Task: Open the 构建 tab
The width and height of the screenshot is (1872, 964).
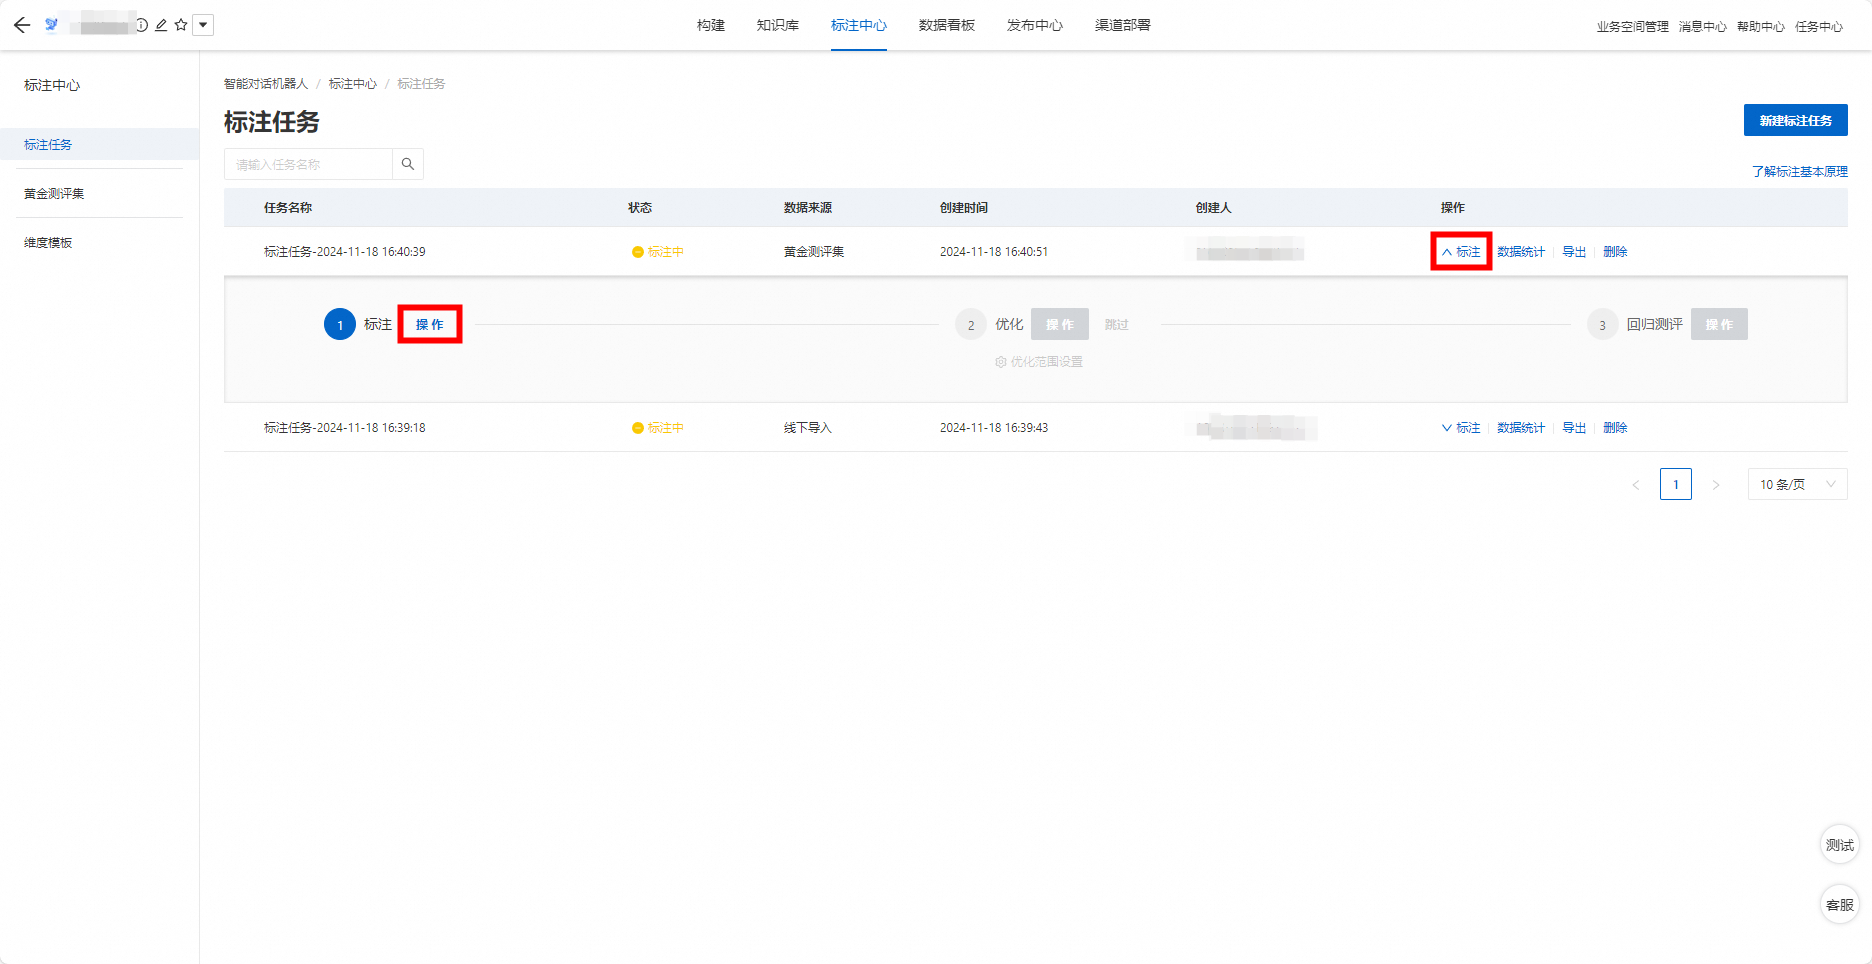Action: (x=711, y=25)
